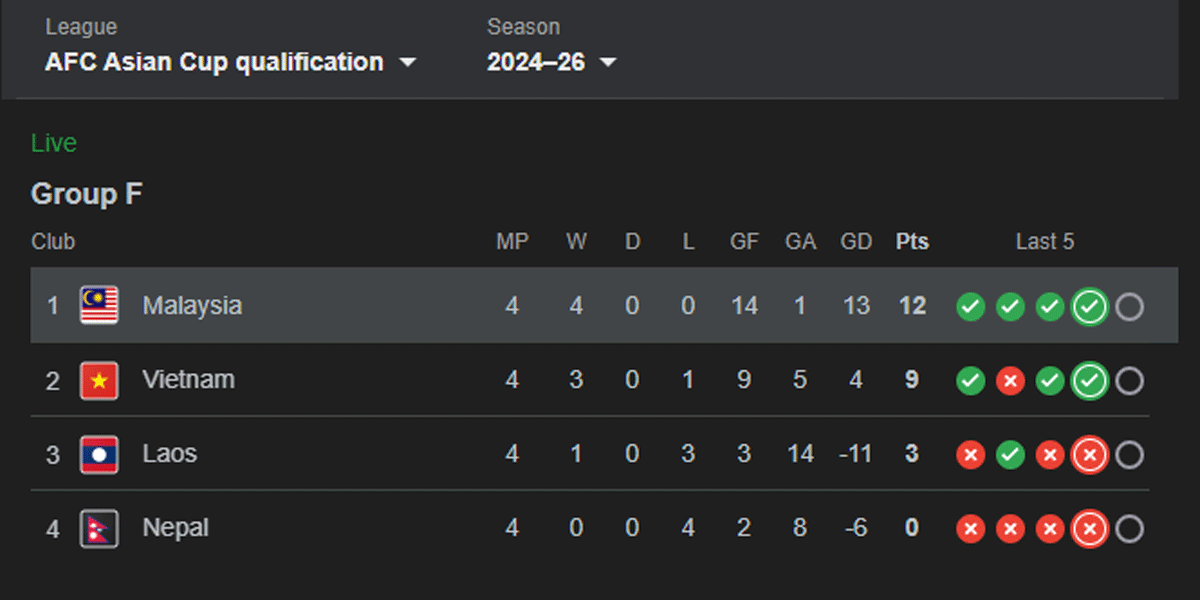Image resolution: width=1200 pixels, height=600 pixels.
Task: Click Nepal's most recent loss icon
Action: tap(1089, 529)
